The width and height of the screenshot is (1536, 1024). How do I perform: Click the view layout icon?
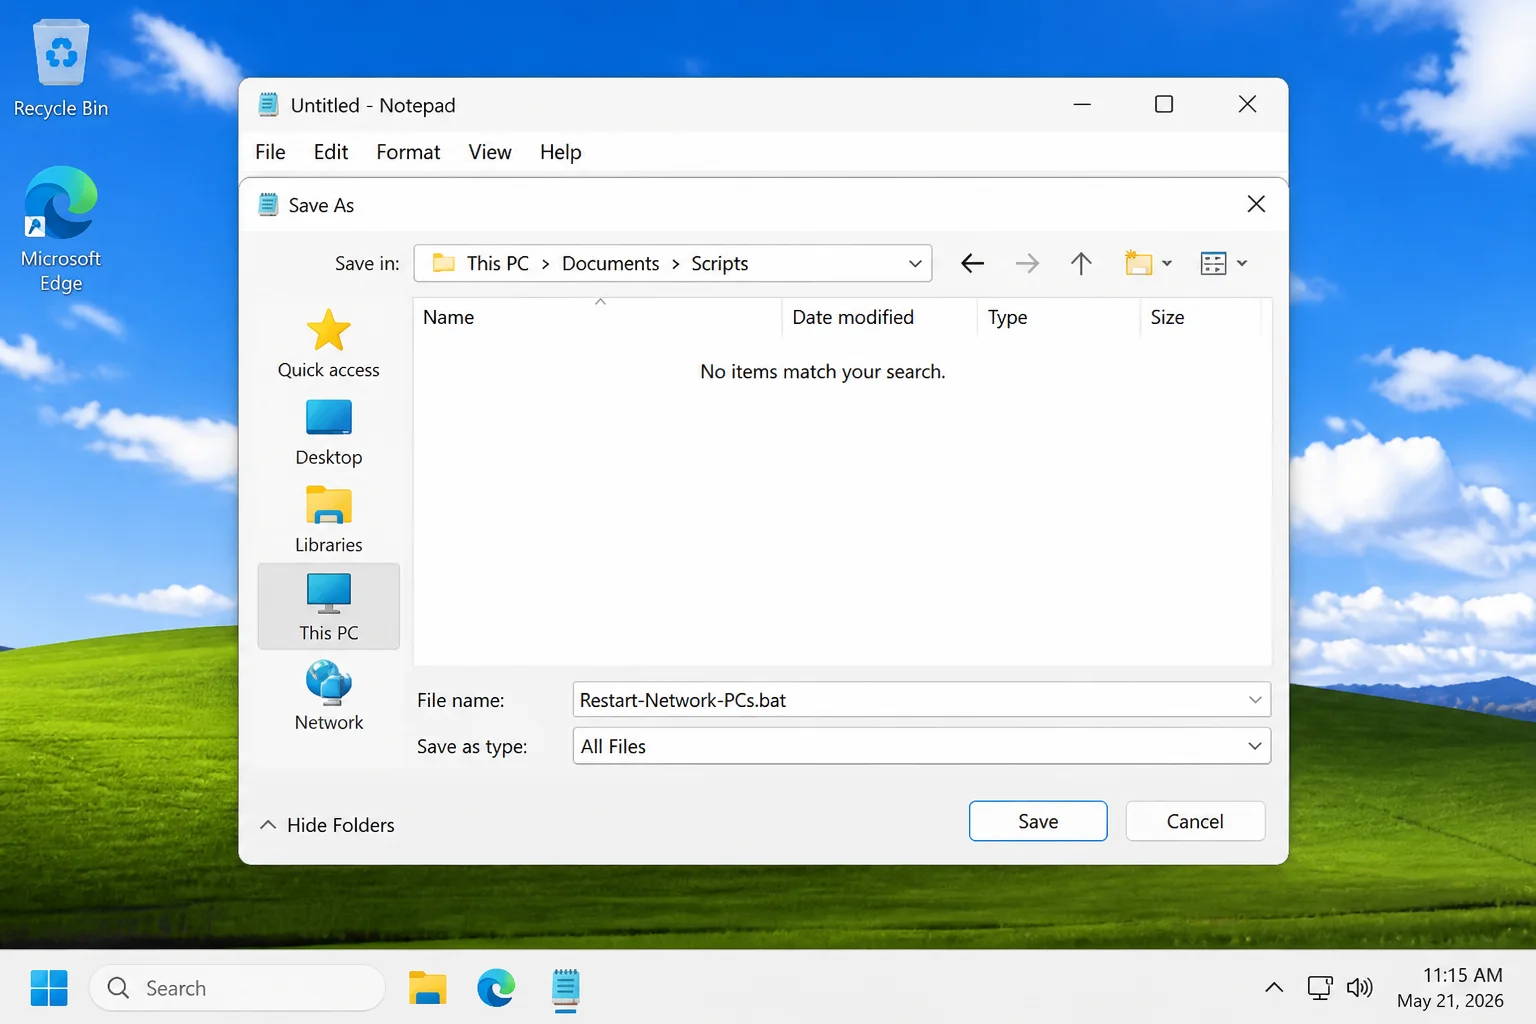[x=1213, y=264]
